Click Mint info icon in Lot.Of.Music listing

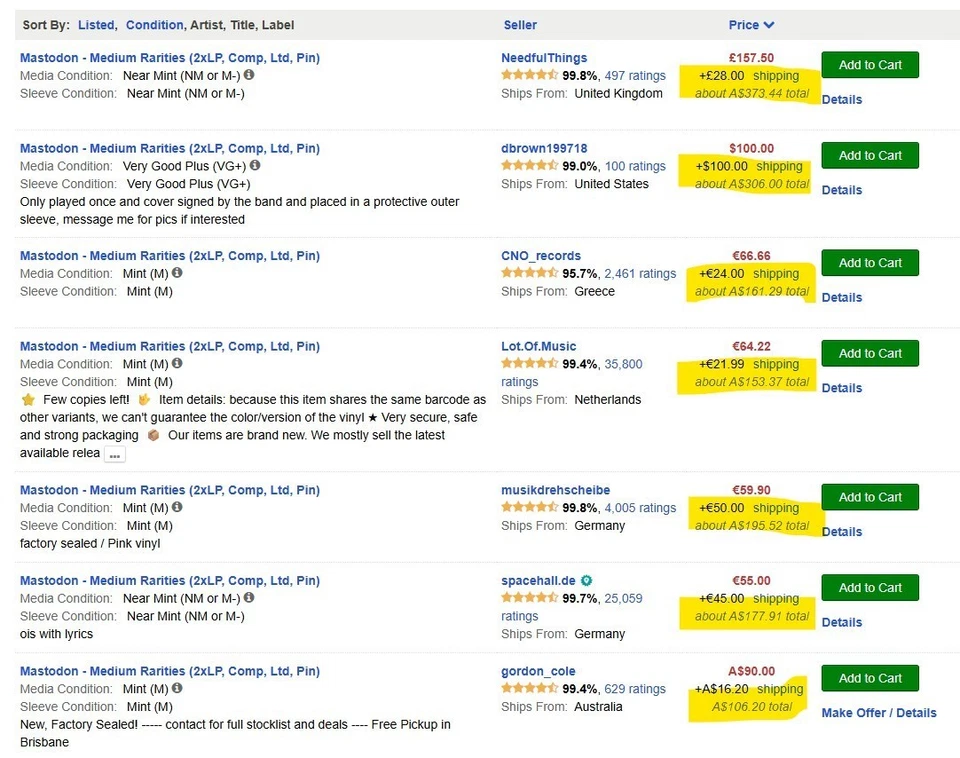pos(177,364)
